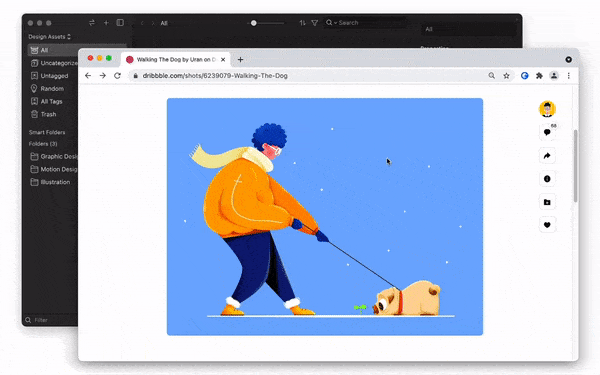Click the blue extension icon in Chrome toolbar
The height and width of the screenshot is (375, 600).
525,76
